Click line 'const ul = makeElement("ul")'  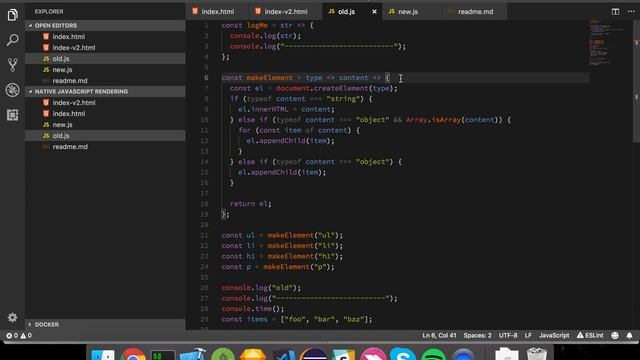pos(282,235)
